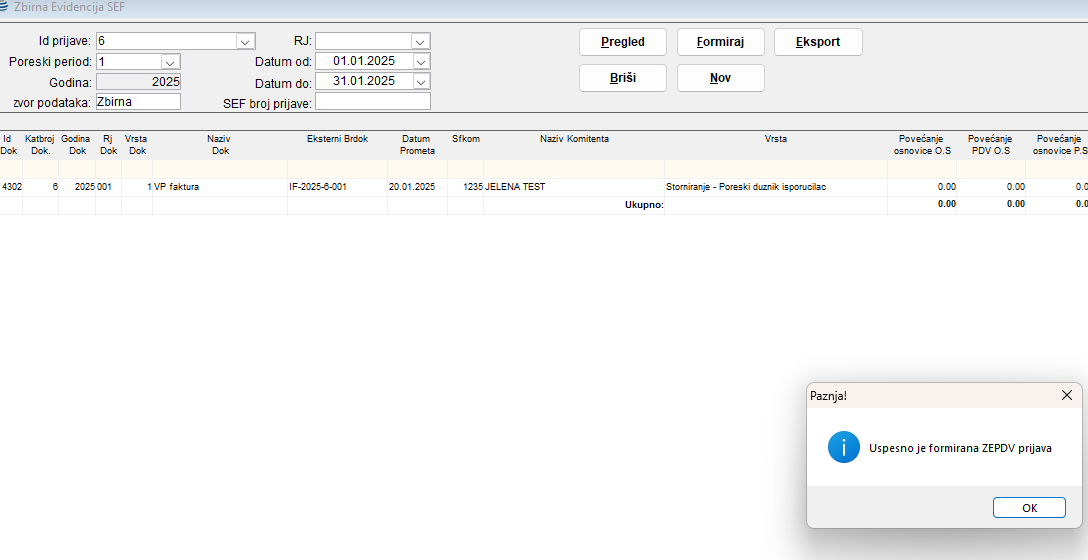Click the blue info icon in the dialog
Image resolution: width=1088 pixels, height=560 pixels.
coord(843,447)
